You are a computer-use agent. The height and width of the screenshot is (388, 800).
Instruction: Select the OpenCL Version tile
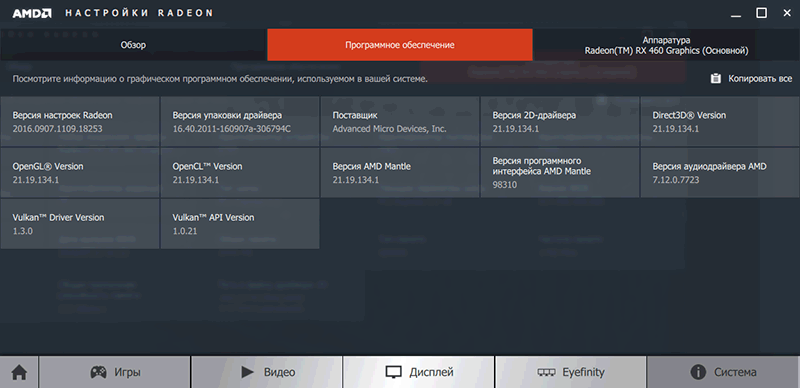[240, 173]
